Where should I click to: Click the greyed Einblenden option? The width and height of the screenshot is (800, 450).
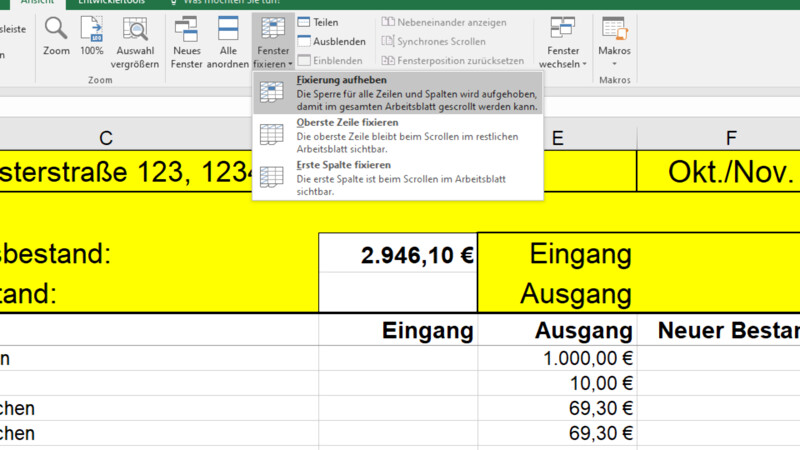click(330, 60)
